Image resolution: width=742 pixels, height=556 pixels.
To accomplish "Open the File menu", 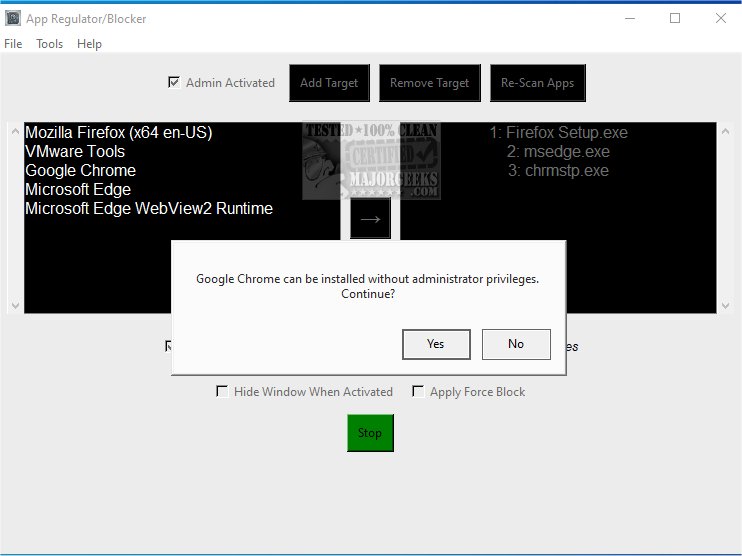I will pyautogui.click(x=13, y=44).
